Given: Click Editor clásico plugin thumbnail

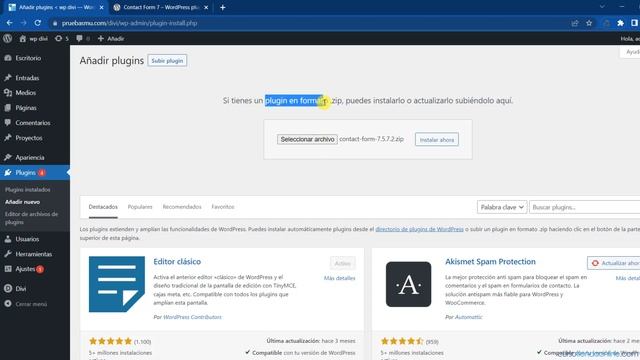Looking at the screenshot, I should click(x=117, y=284).
